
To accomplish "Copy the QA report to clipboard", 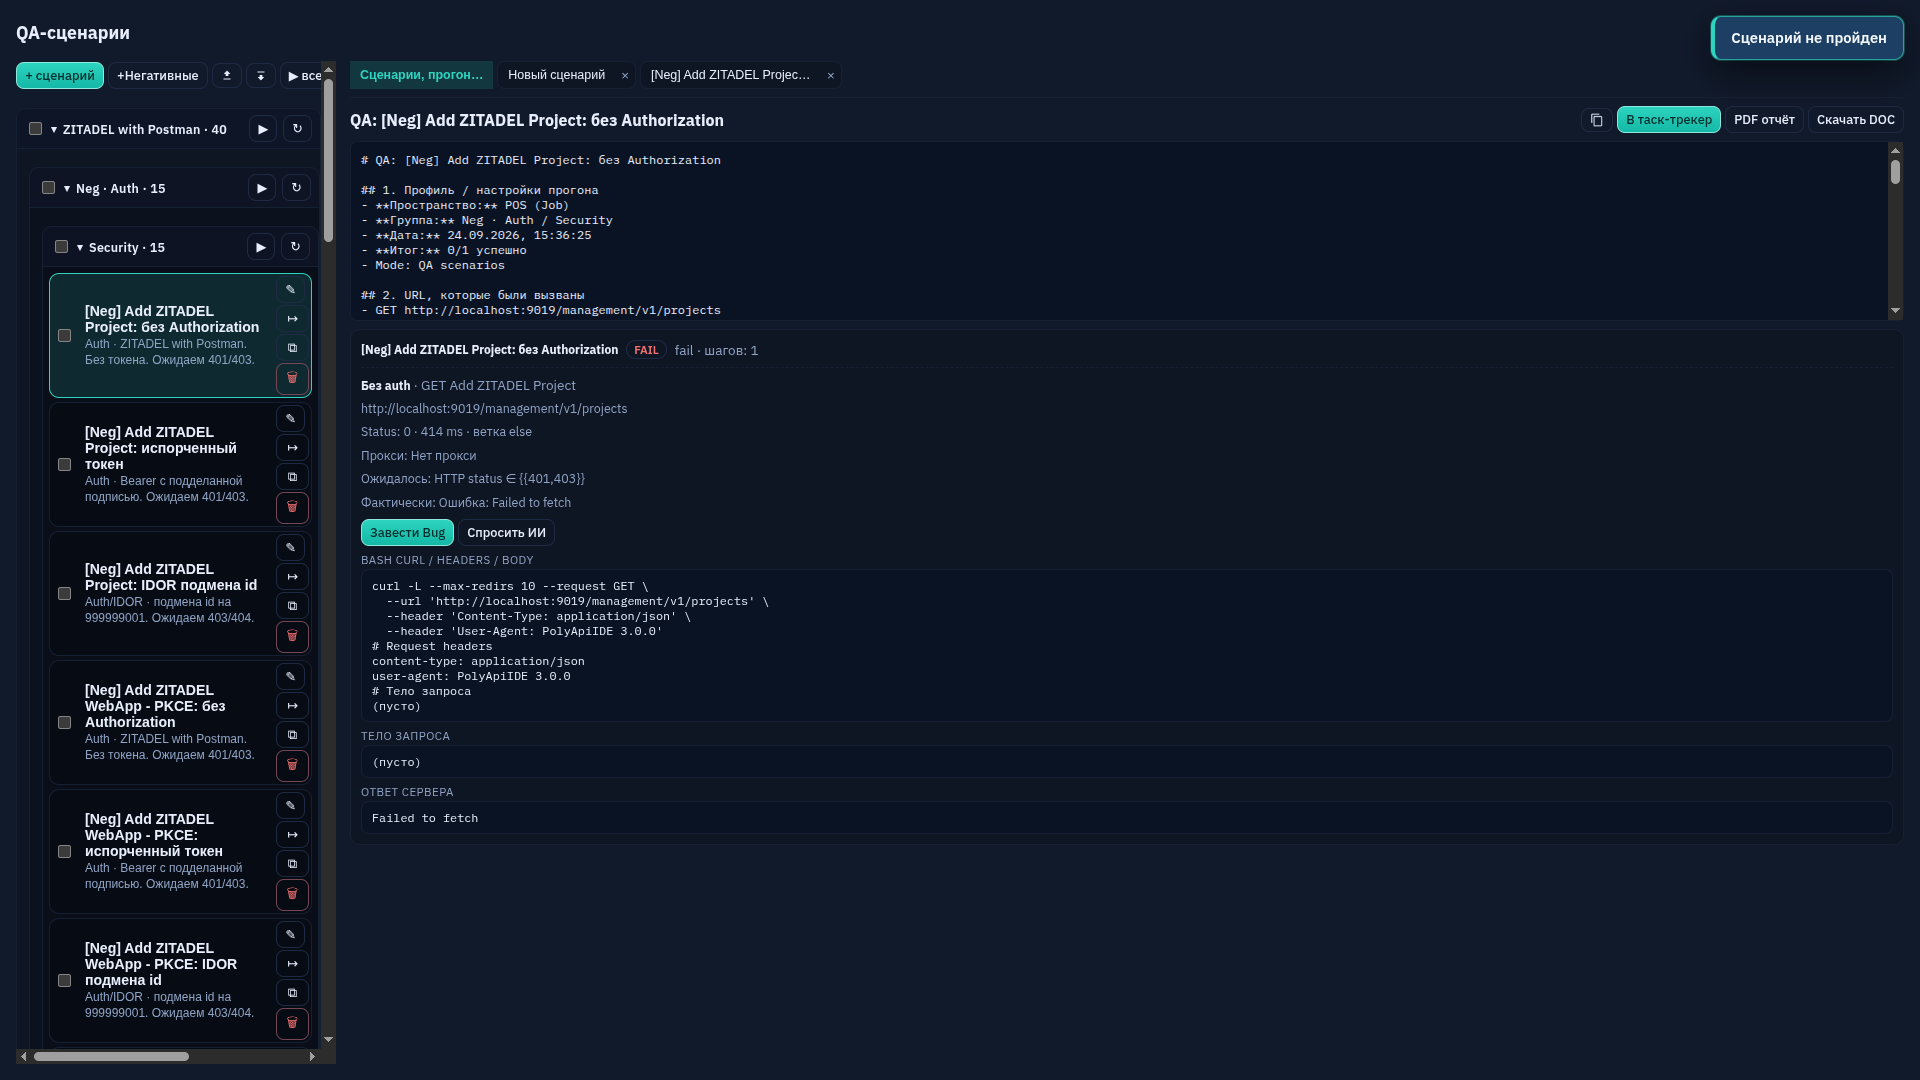I will [x=1596, y=120].
